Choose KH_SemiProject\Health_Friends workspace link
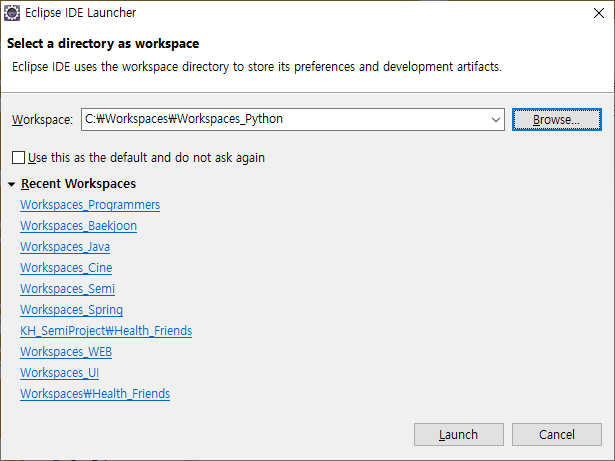The image size is (615, 461). point(106,331)
